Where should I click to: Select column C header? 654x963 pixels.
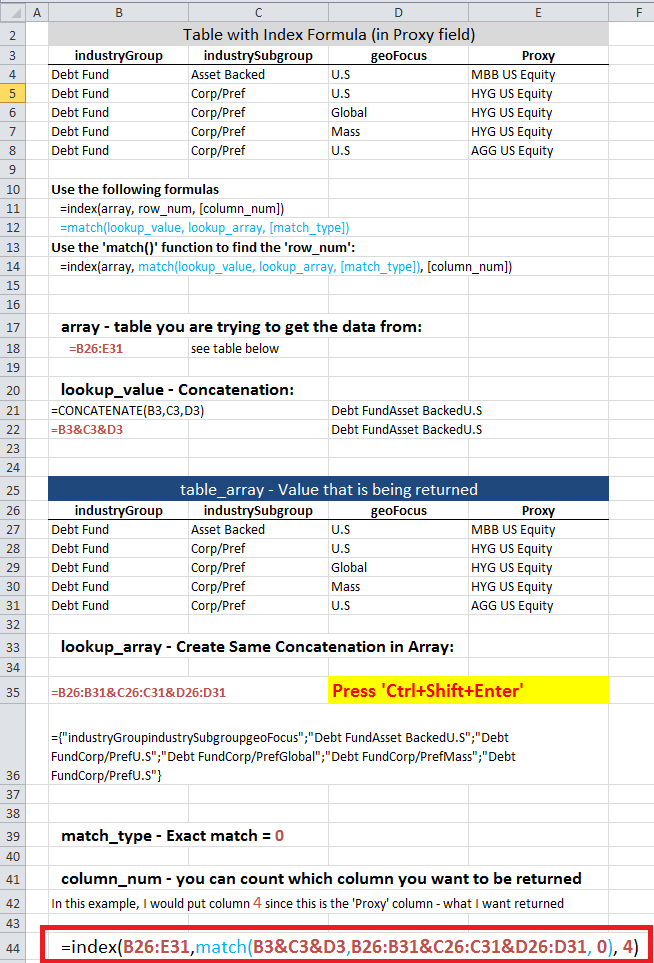[x=259, y=12]
